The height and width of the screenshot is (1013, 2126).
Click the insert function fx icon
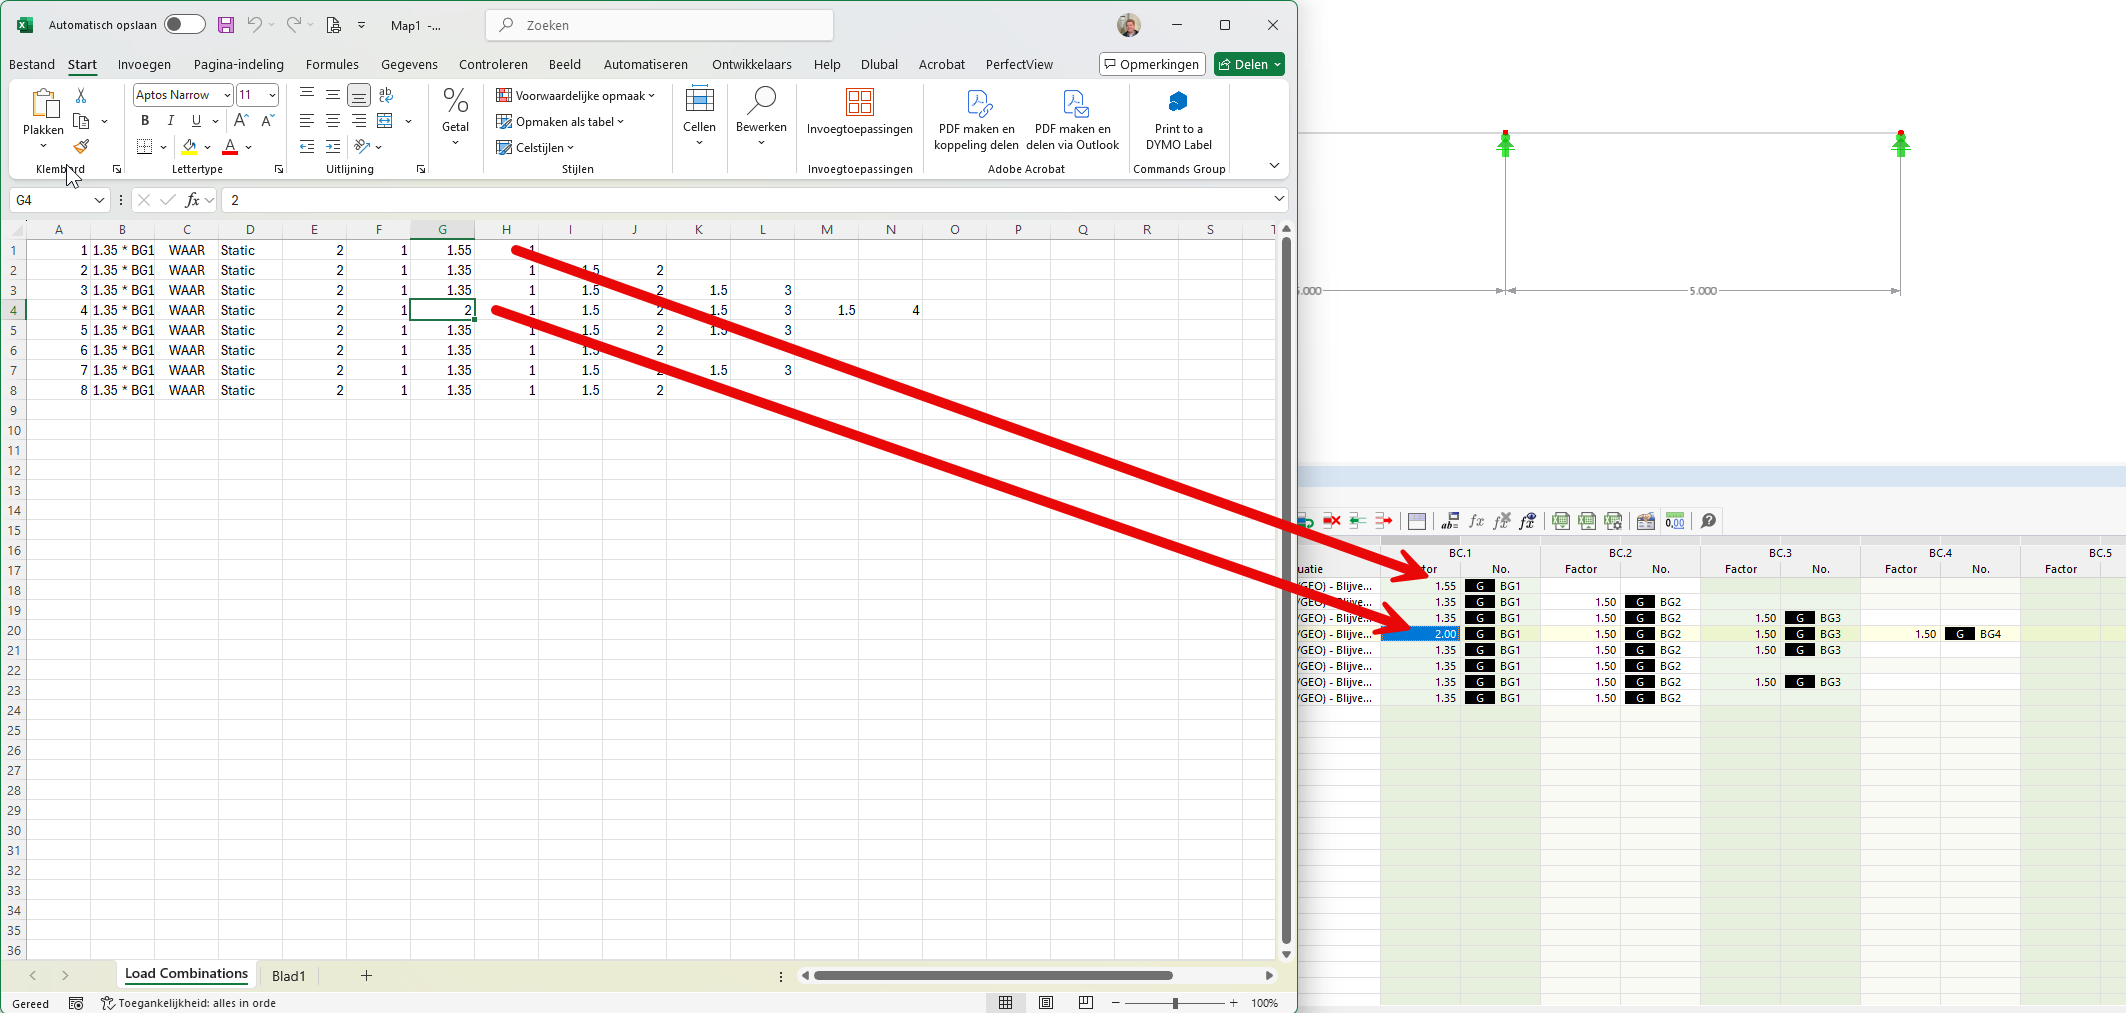(x=192, y=200)
